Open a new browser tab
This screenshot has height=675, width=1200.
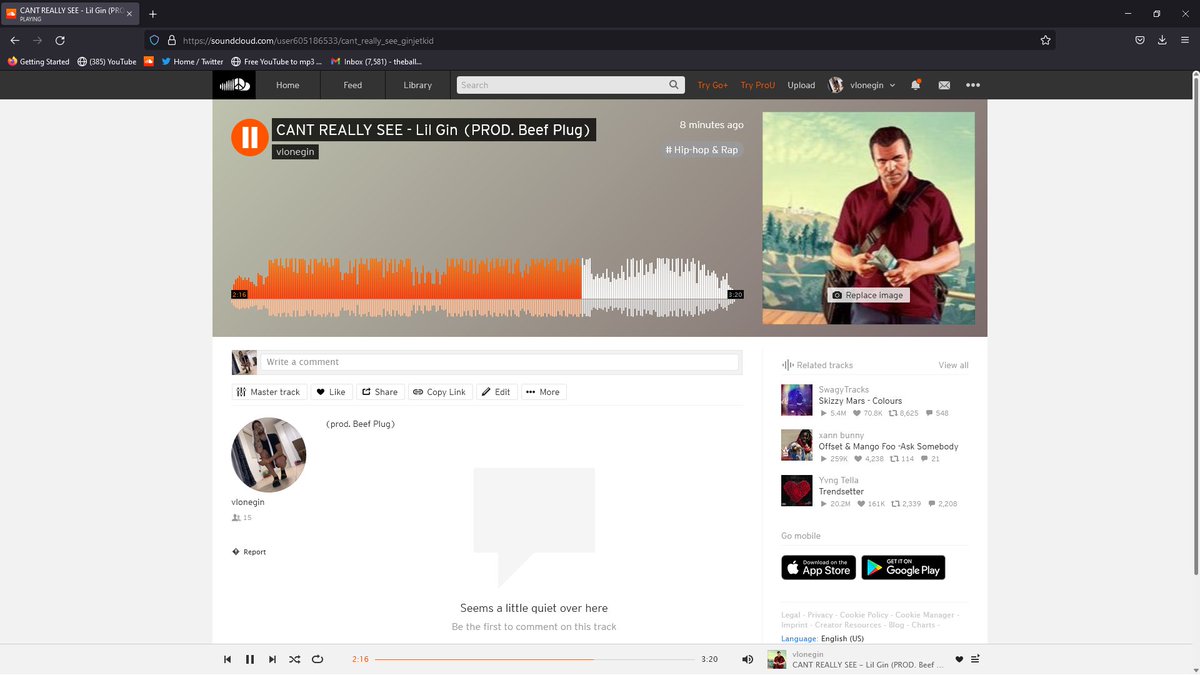pos(153,14)
